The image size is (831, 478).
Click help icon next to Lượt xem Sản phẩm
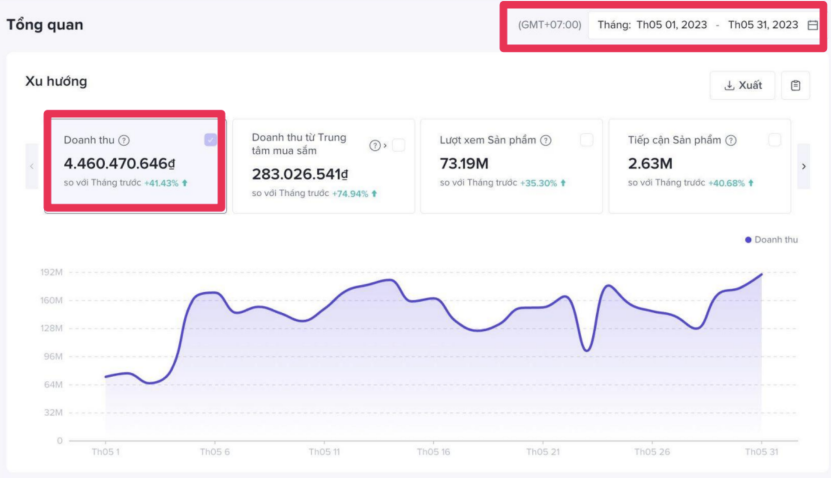[x=548, y=140]
